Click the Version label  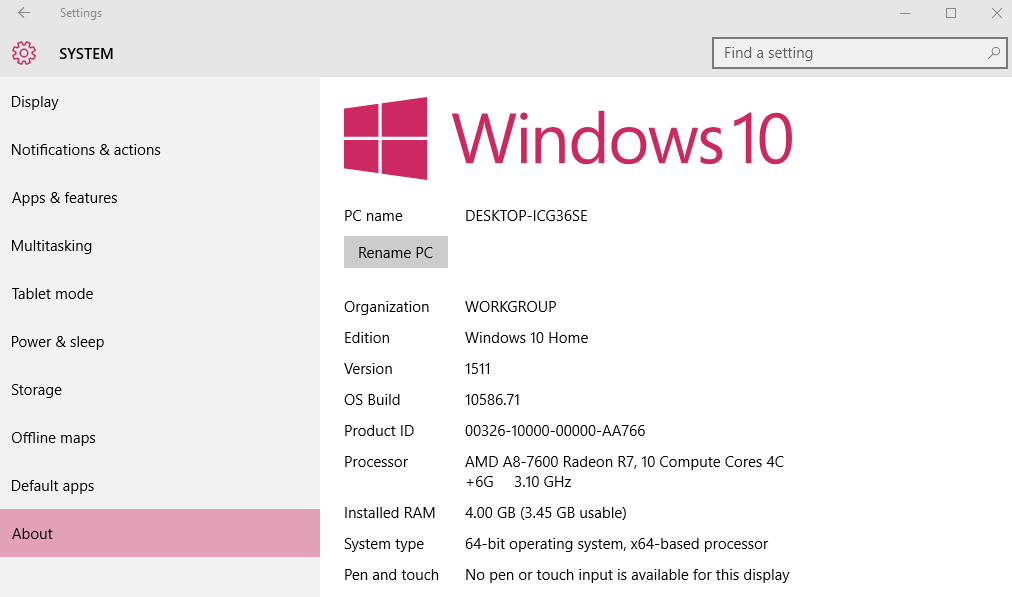pyautogui.click(x=368, y=369)
